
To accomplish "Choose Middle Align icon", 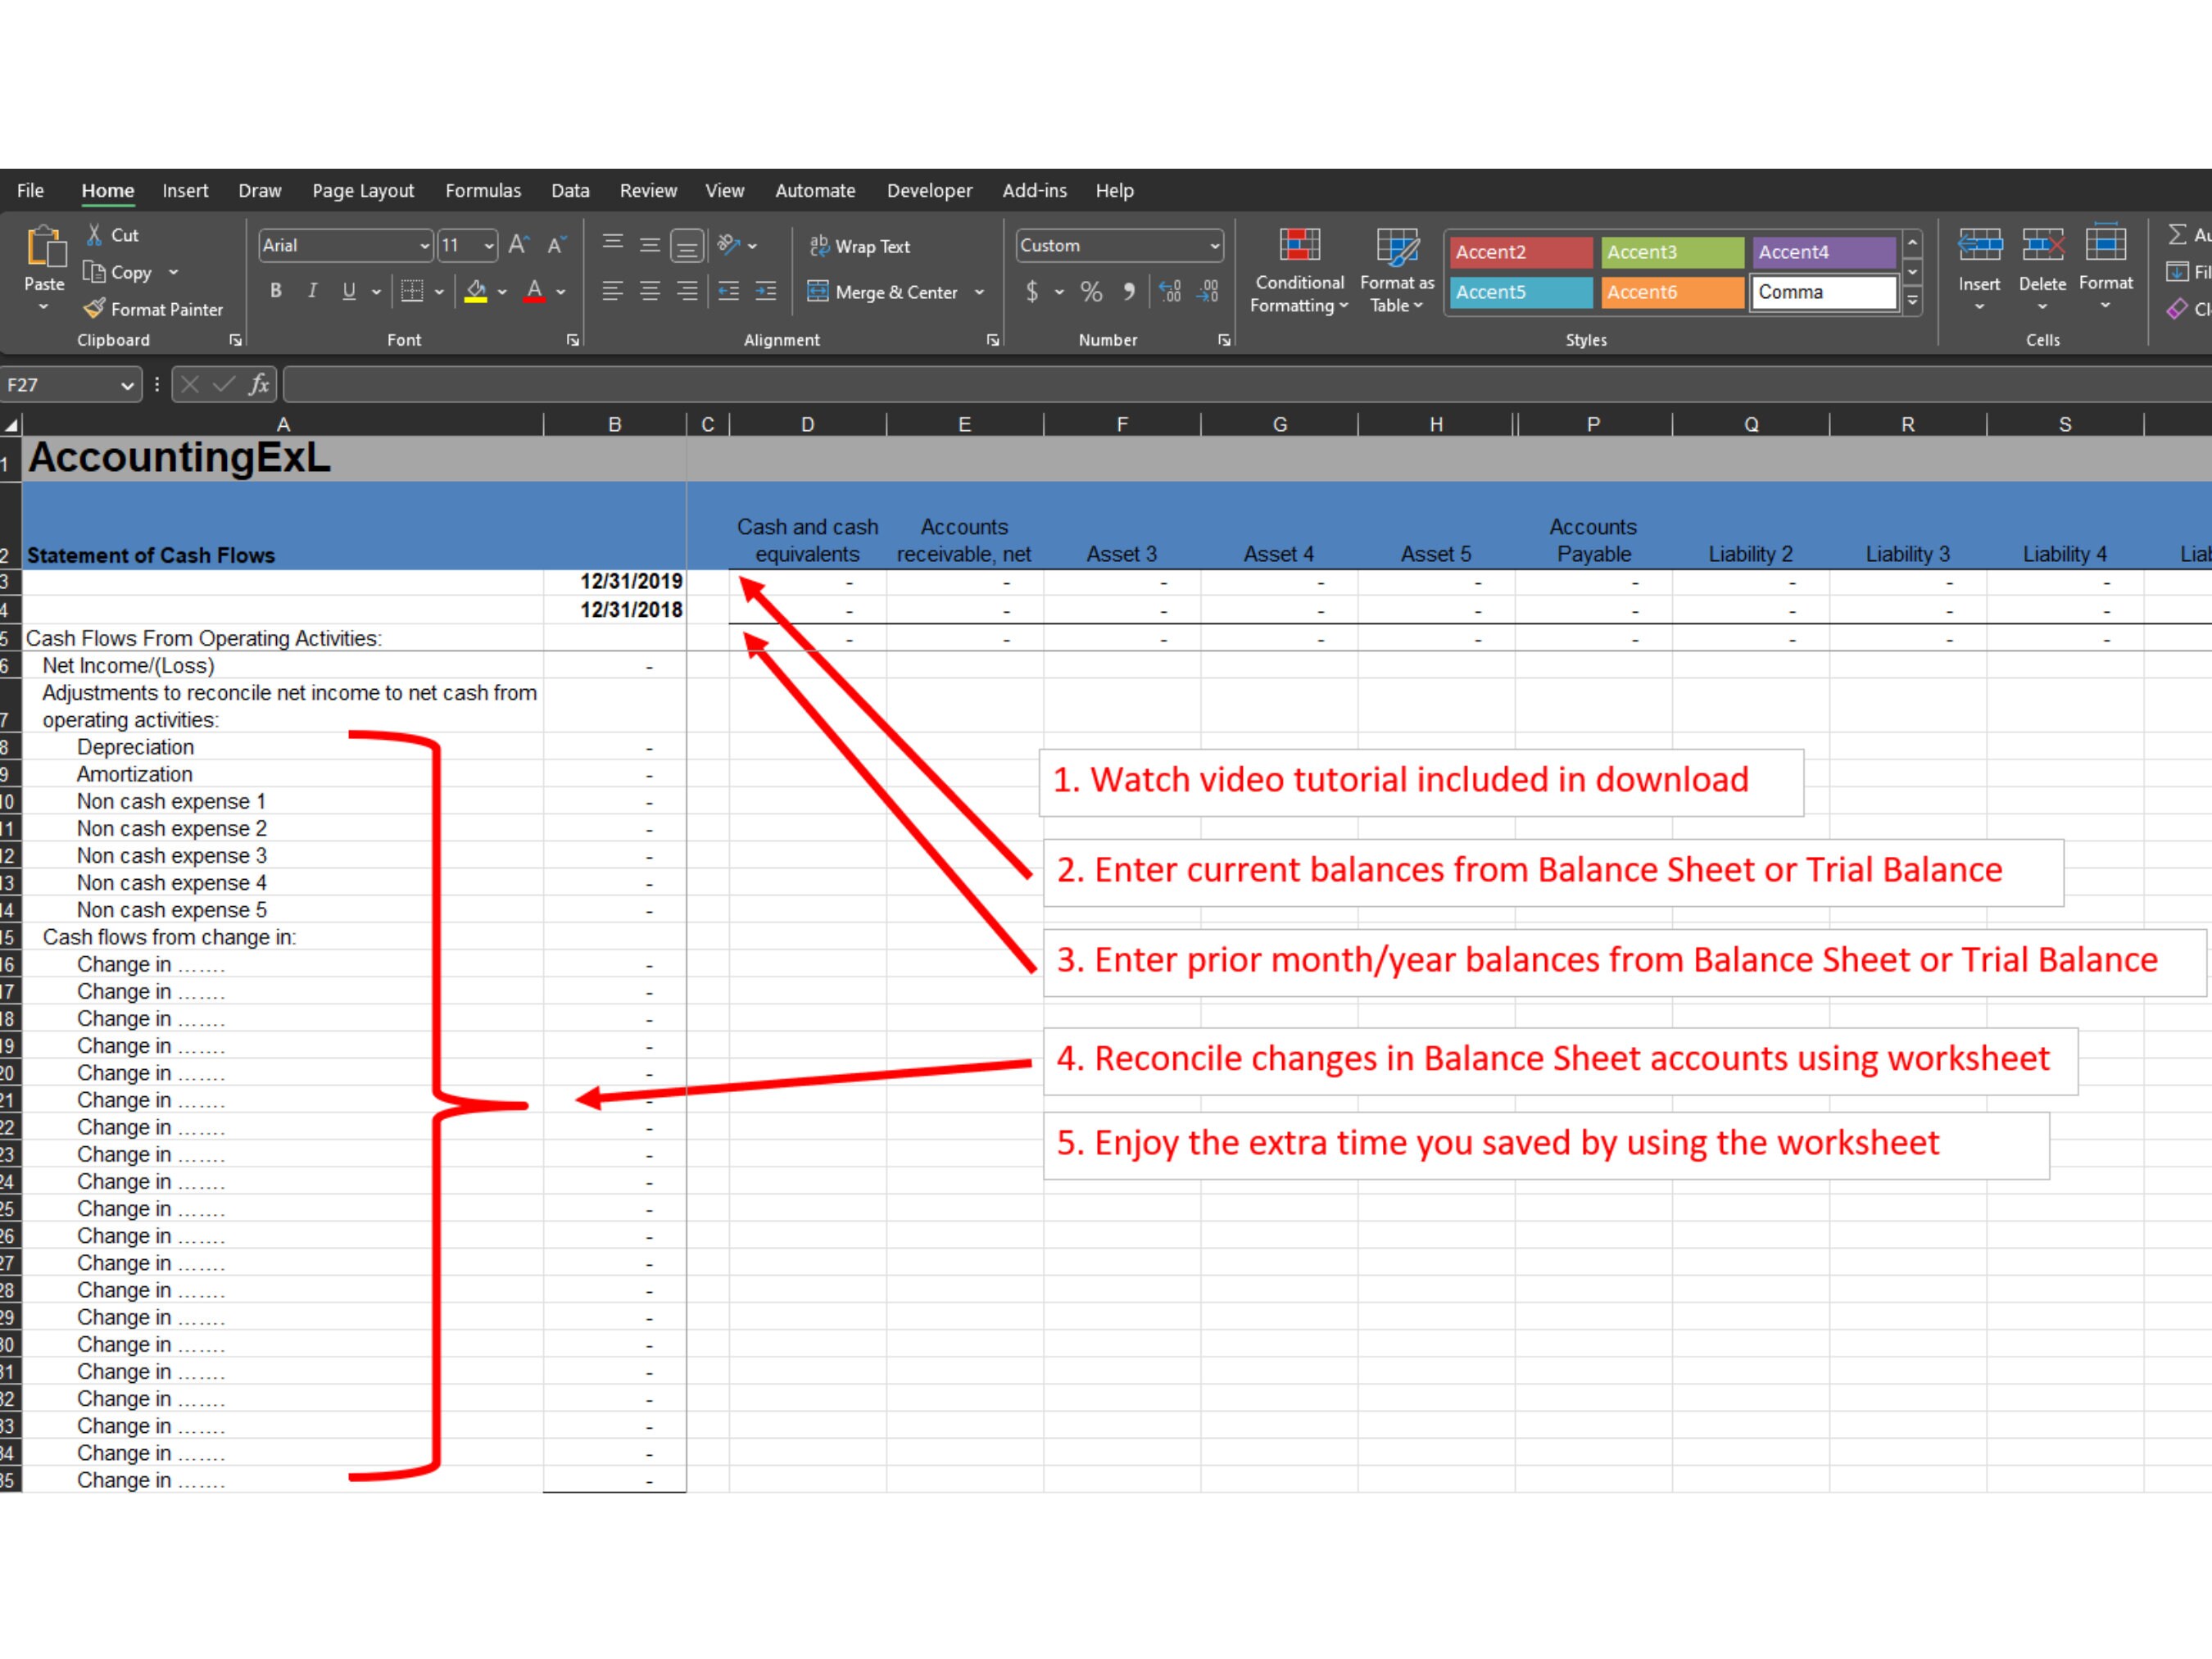I will [650, 245].
